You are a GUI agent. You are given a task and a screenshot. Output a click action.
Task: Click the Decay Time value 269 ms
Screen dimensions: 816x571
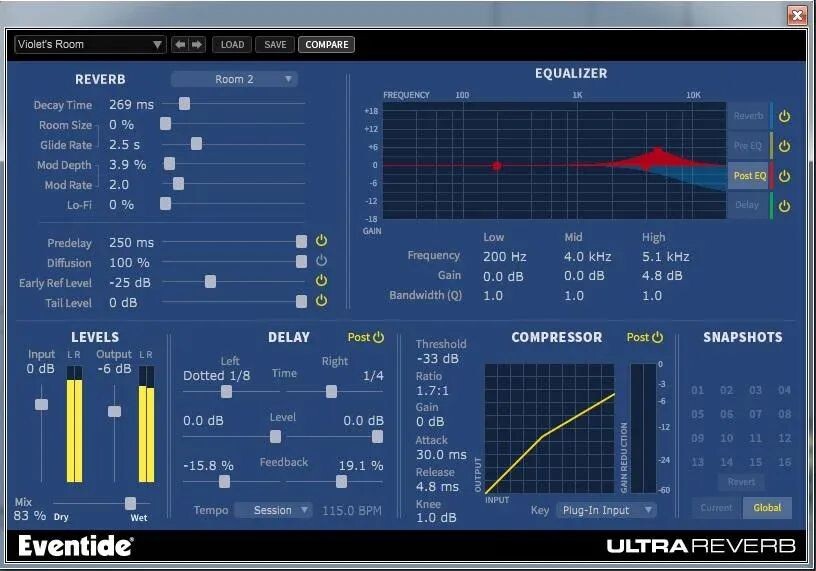click(x=132, y=105)
